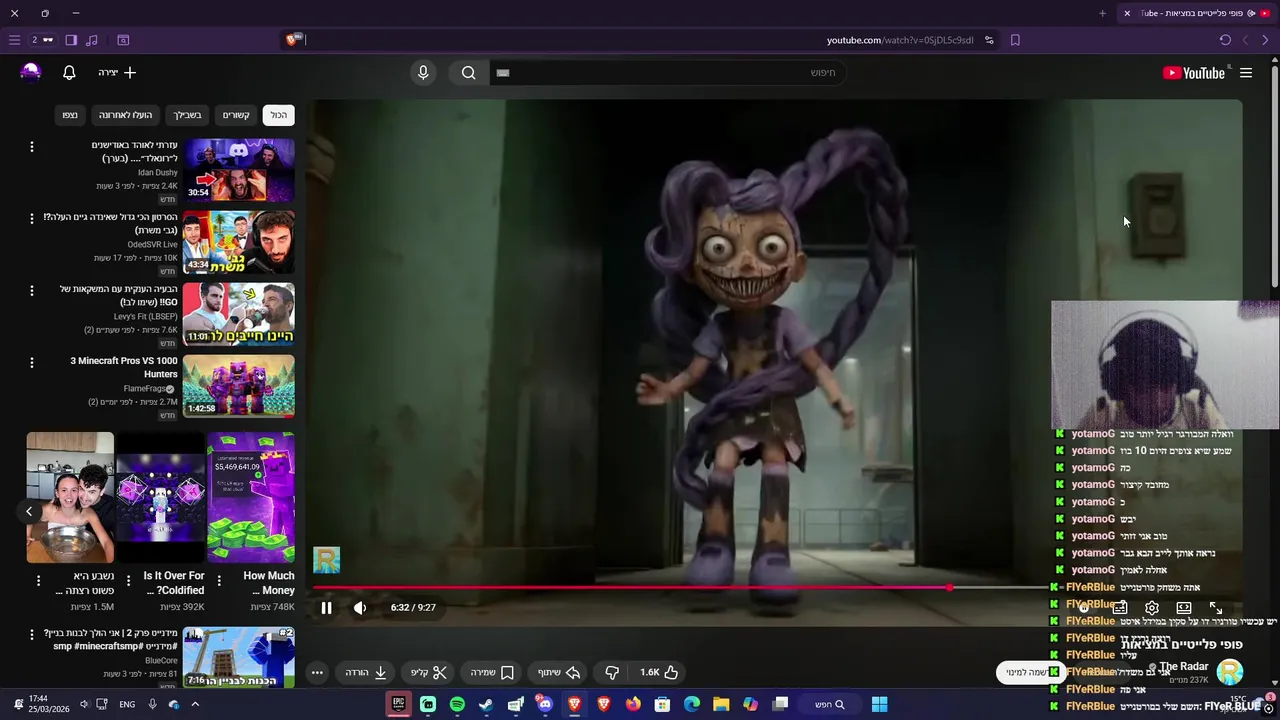Run search with the magnifier icon

coord(468,72)
